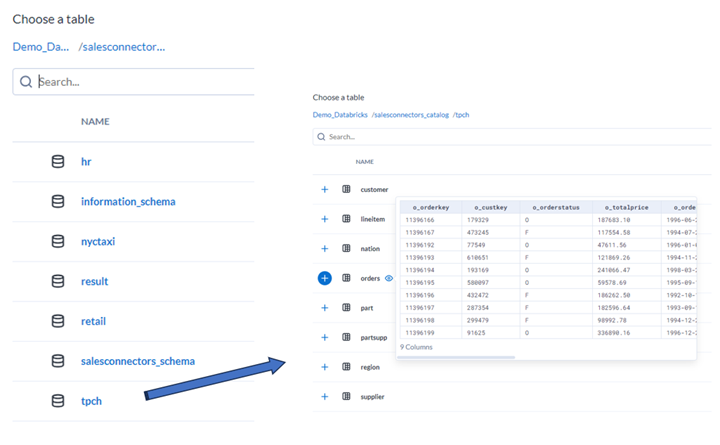Select the supplier table name
The width and height of the screenshot is (720, 445).
pos(372,397)
